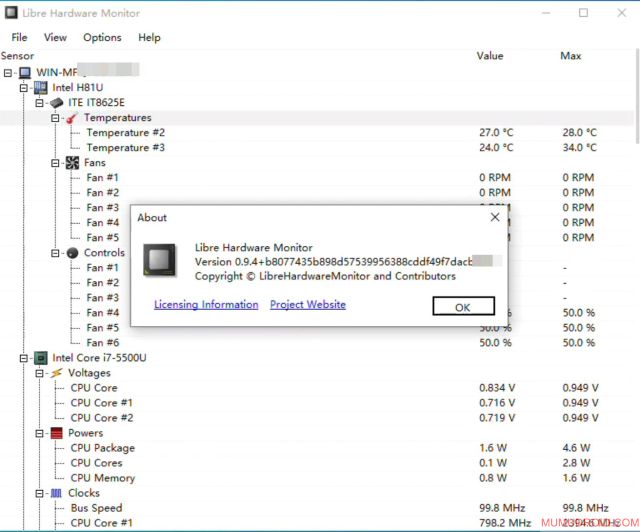
Task: Click the computer icon beside WIN-MF node
Action: point(25,73)
